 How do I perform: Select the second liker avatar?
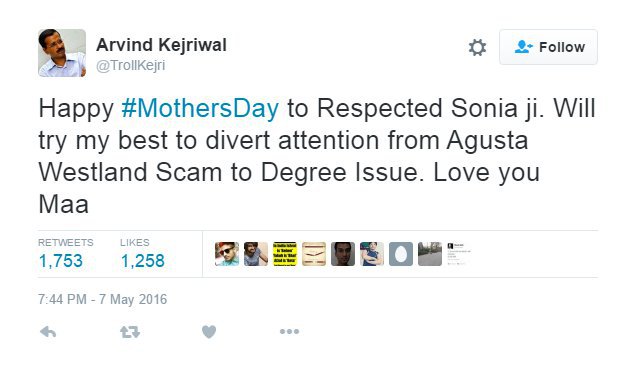256,254
